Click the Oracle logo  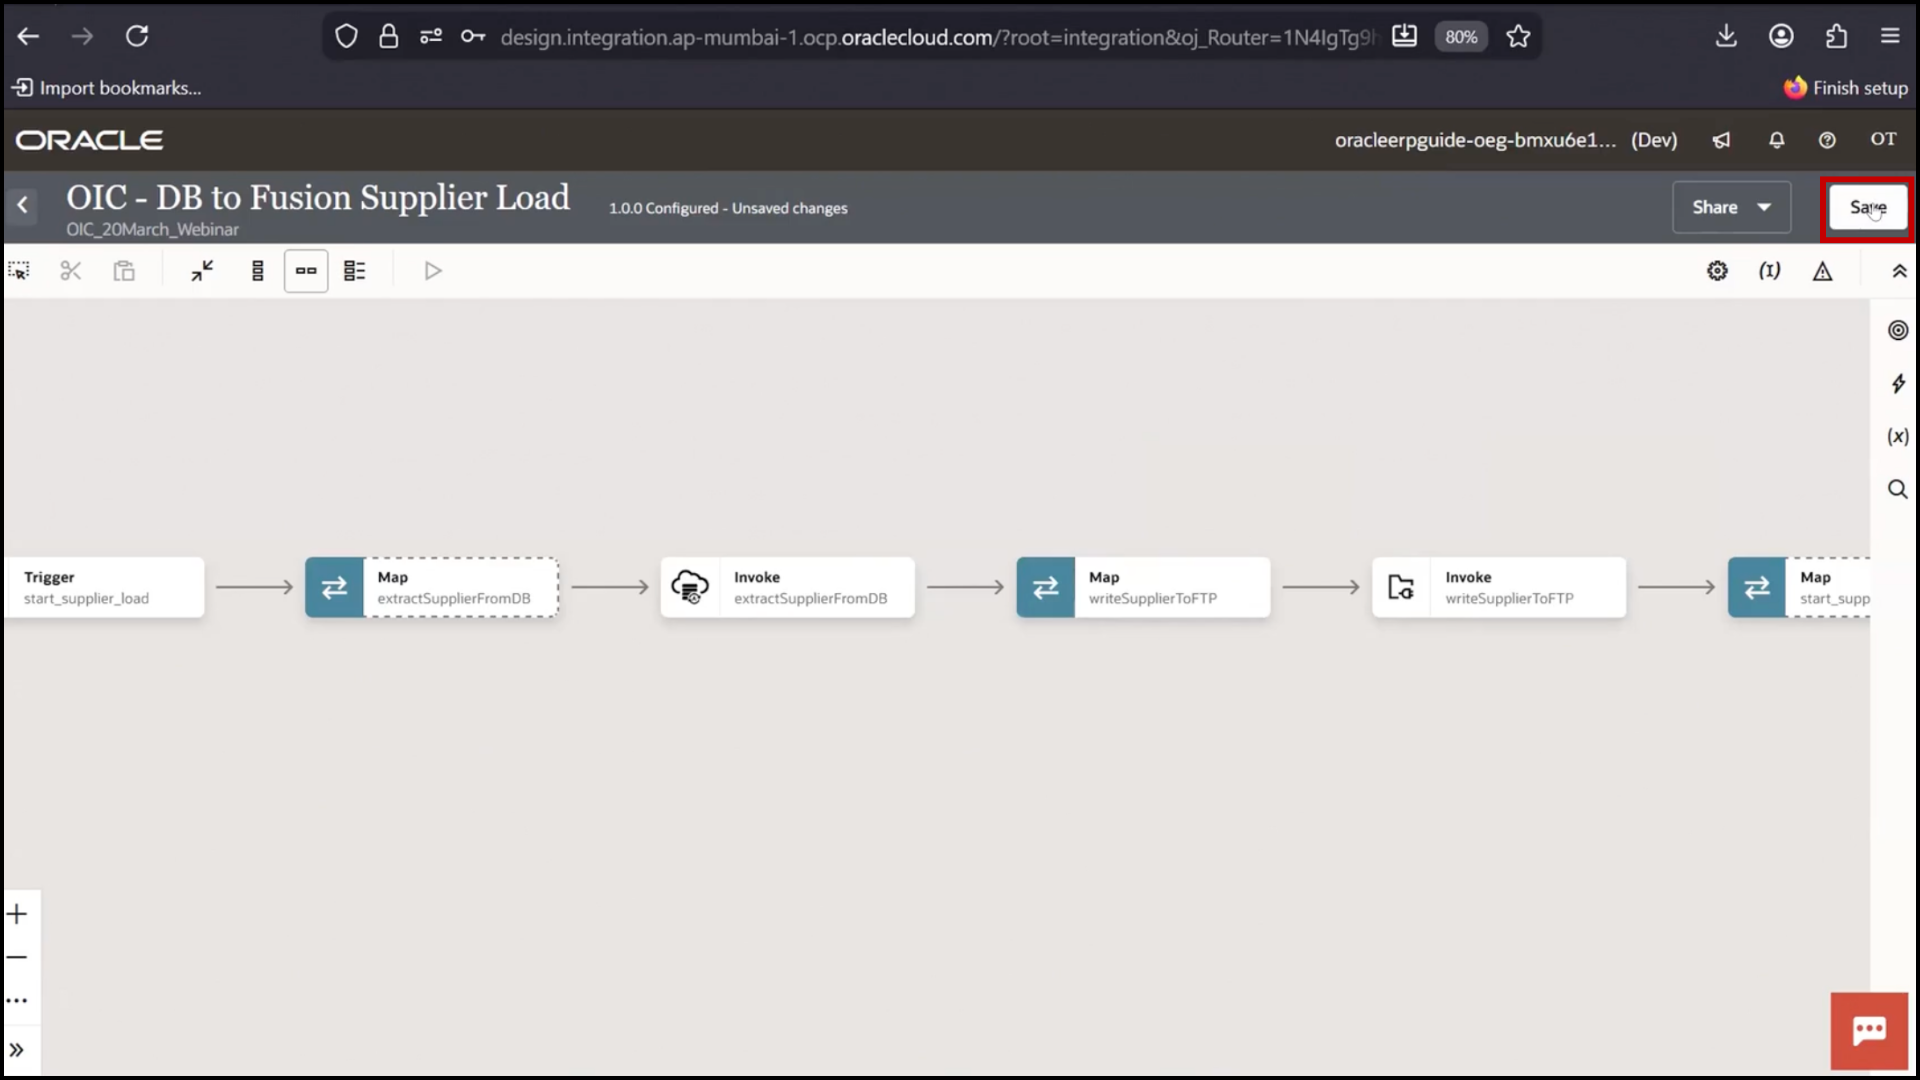coord(89,140)
